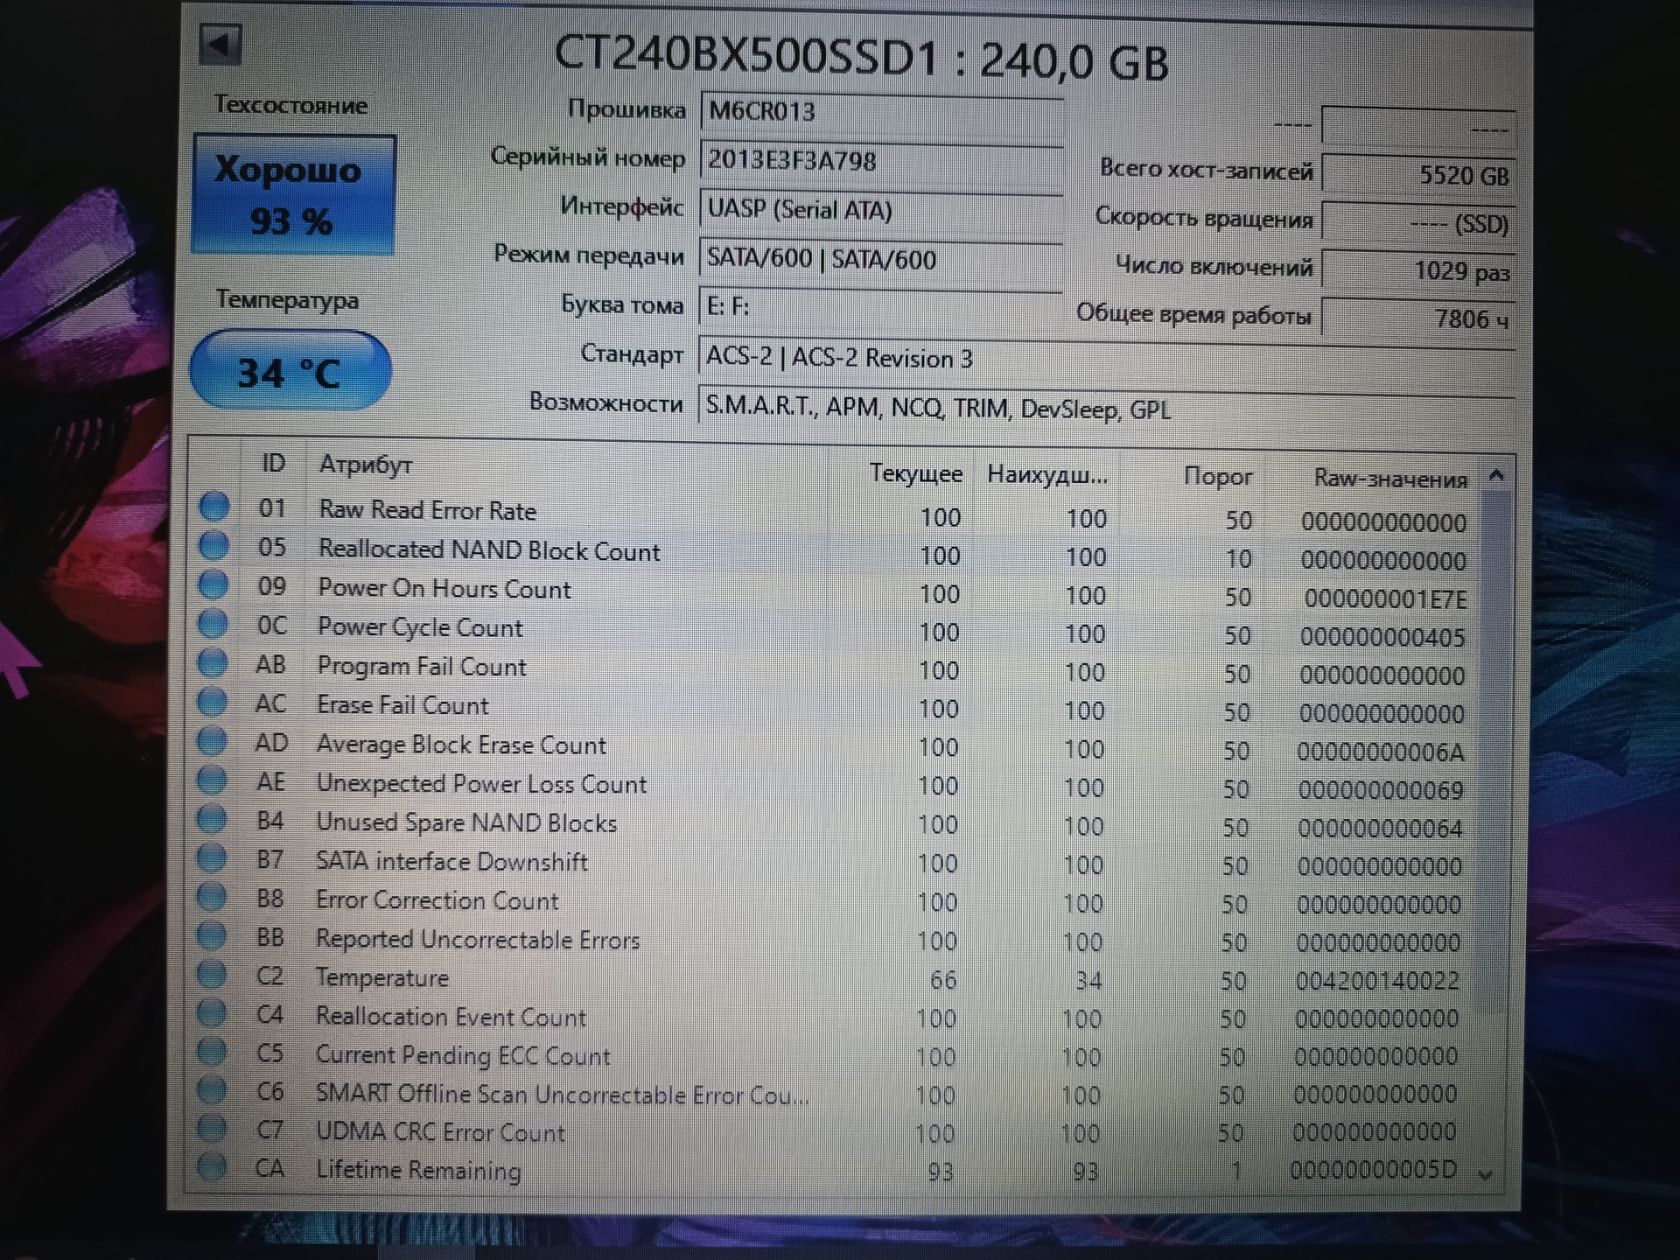Click status circle of Raw Read Error Rate
This screenshot has height=1260, width=1680.
point(214,507)
